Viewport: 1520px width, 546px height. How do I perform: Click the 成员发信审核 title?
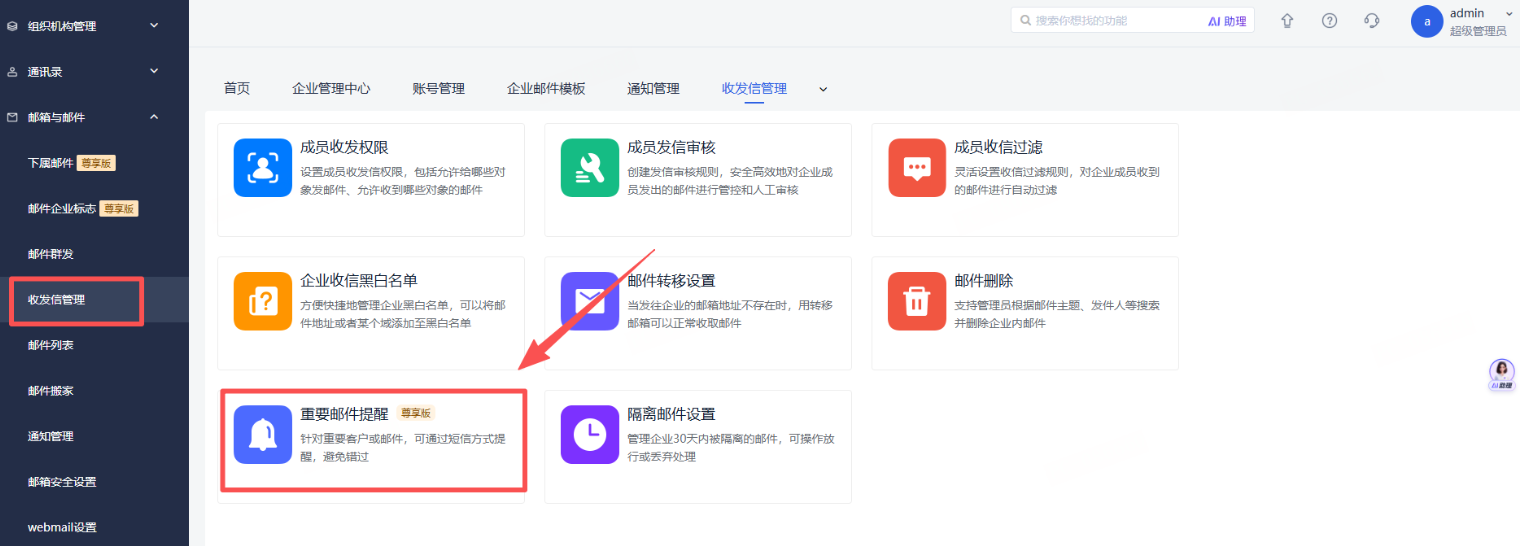pyautogui.click(x=671, y=147)
